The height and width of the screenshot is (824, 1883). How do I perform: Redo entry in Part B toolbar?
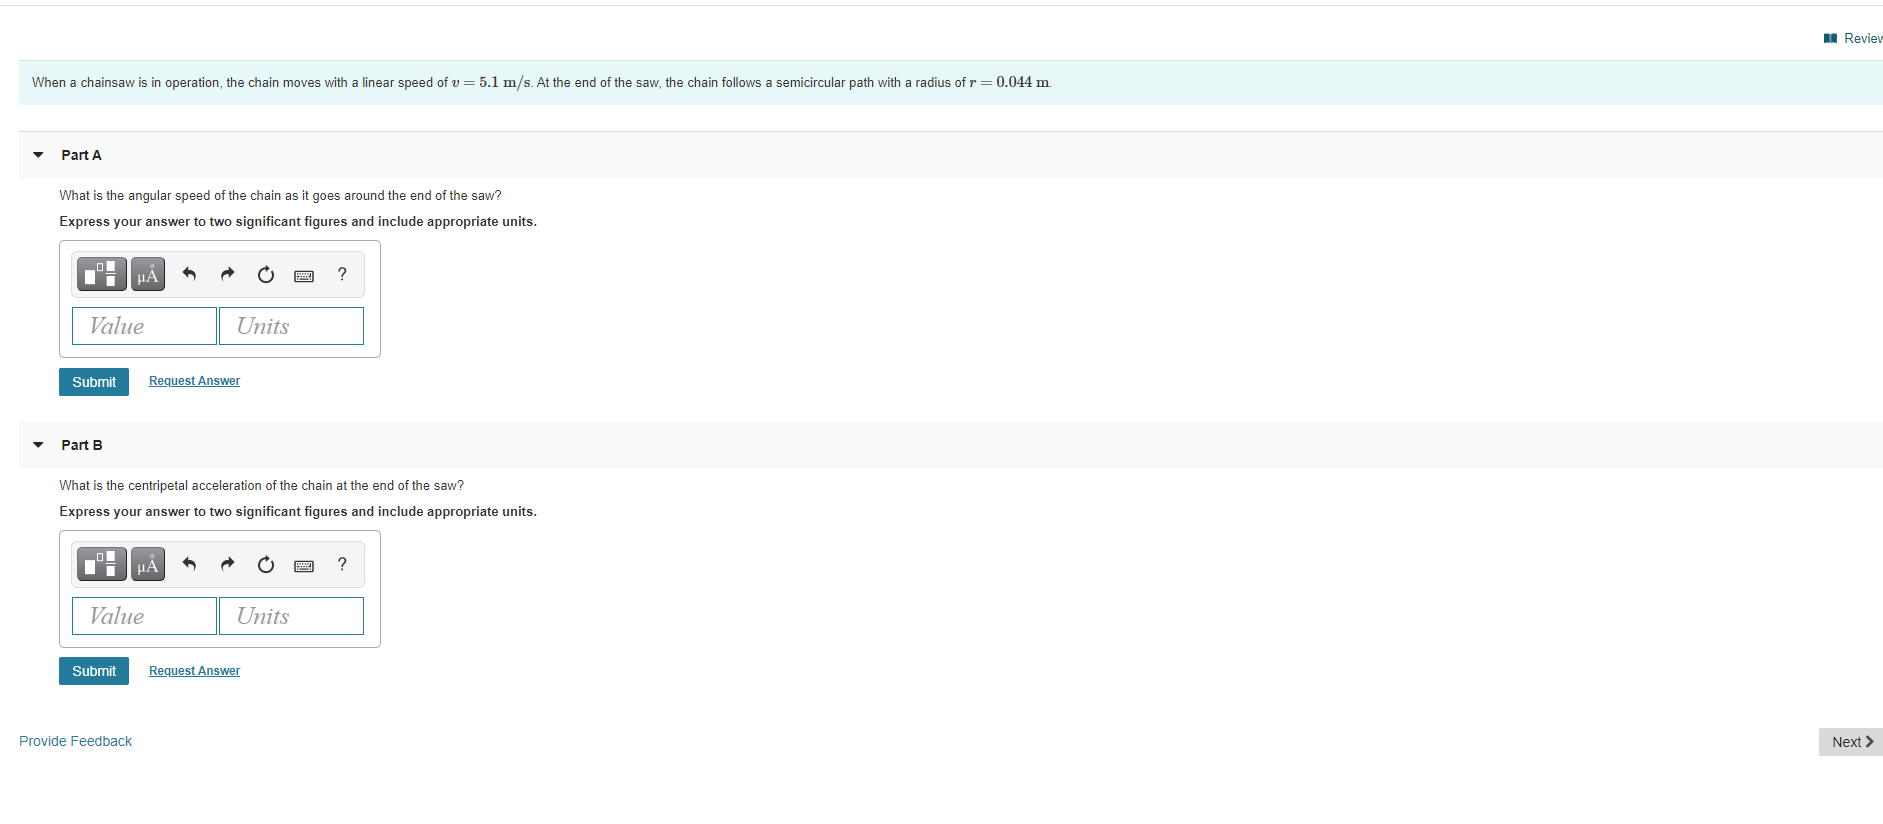point(228,564)
